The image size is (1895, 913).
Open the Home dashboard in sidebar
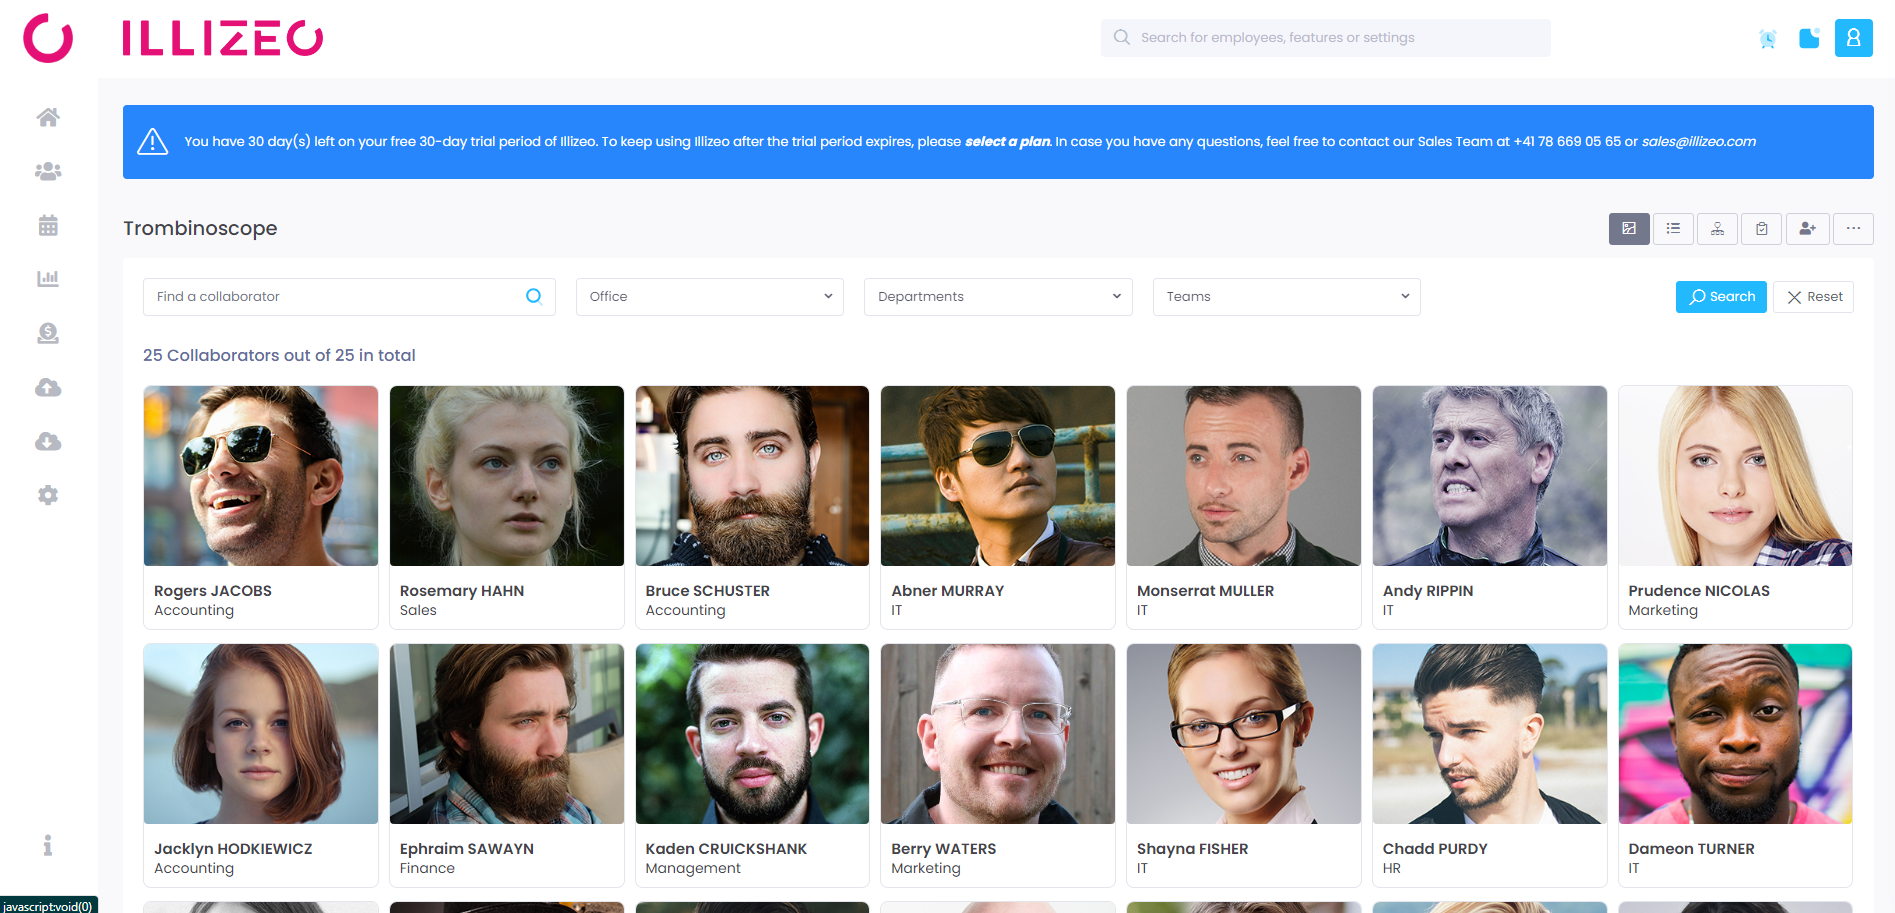click(48, 117)
